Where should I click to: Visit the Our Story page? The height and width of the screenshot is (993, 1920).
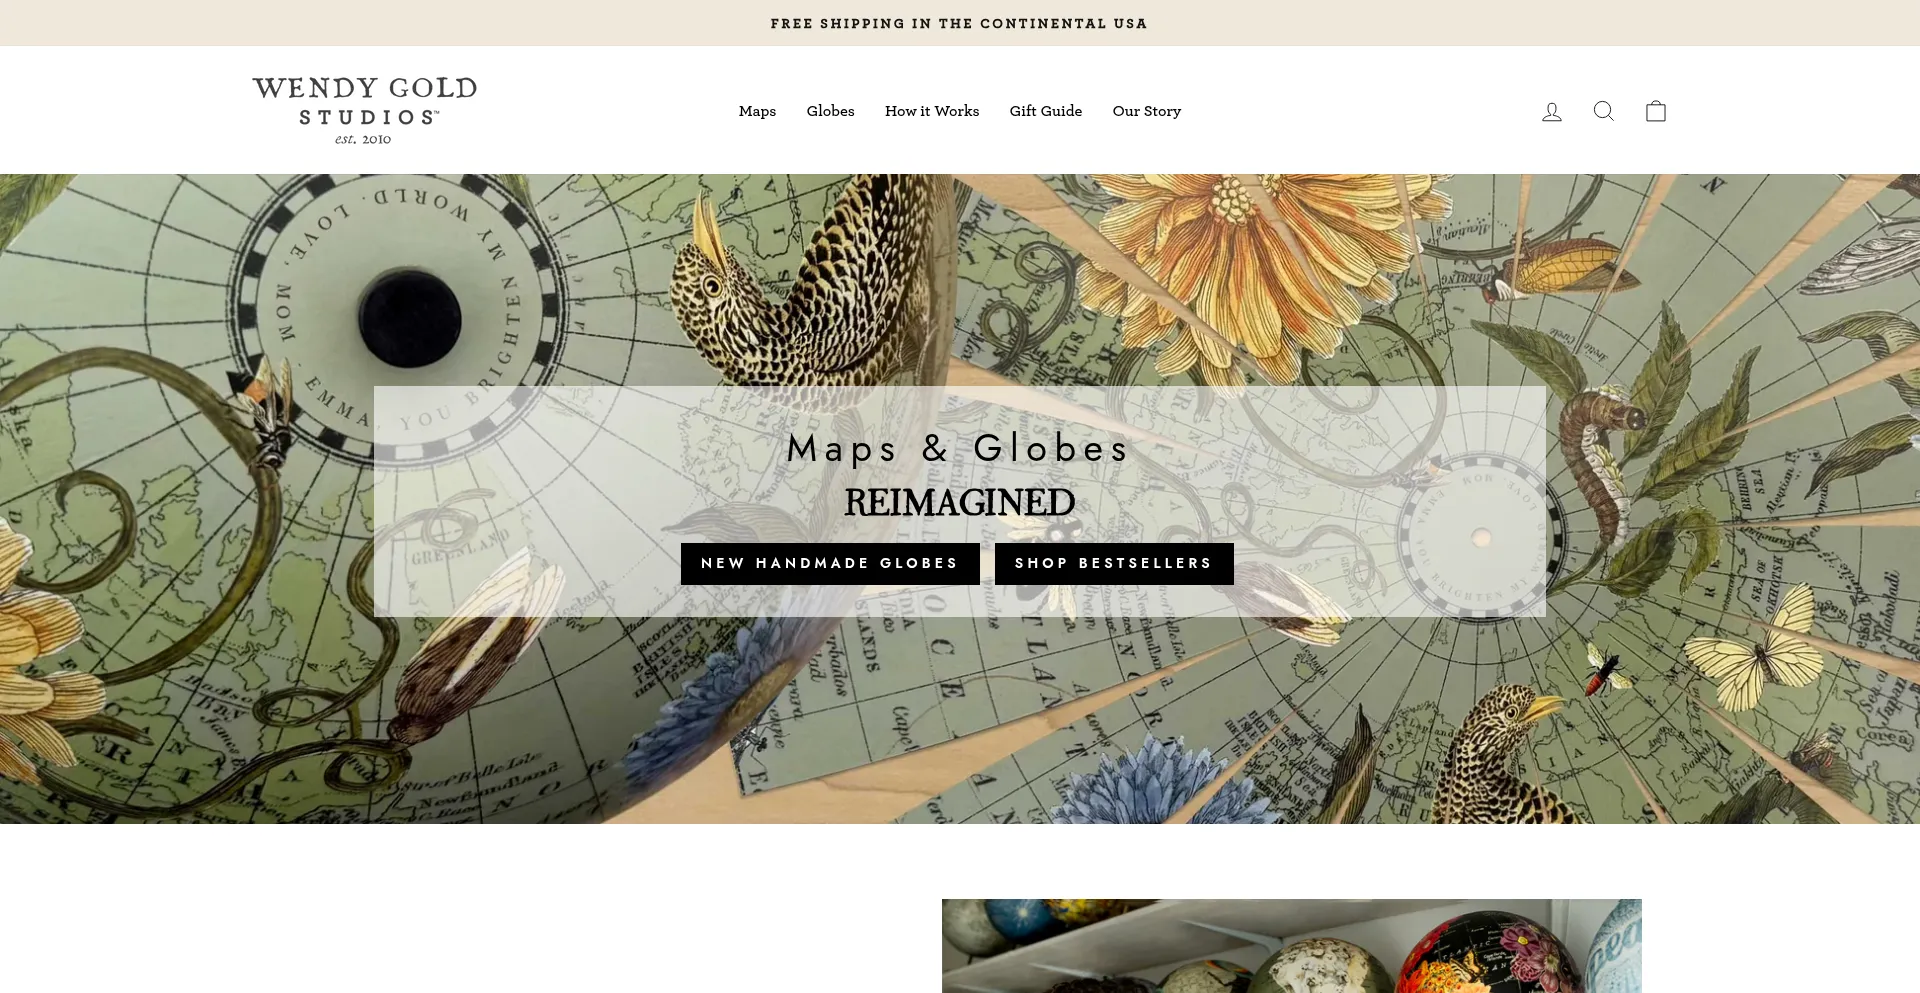click(1146, 111)
